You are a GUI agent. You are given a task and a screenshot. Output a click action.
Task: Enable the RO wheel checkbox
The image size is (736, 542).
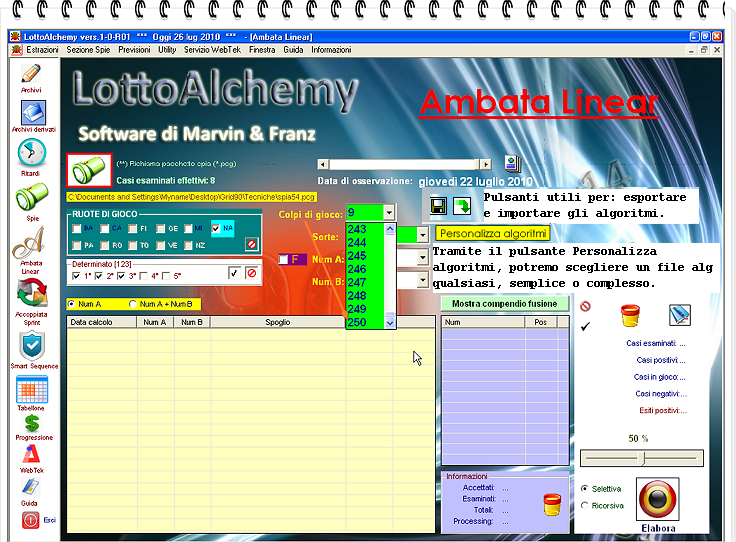click(105, 245)
